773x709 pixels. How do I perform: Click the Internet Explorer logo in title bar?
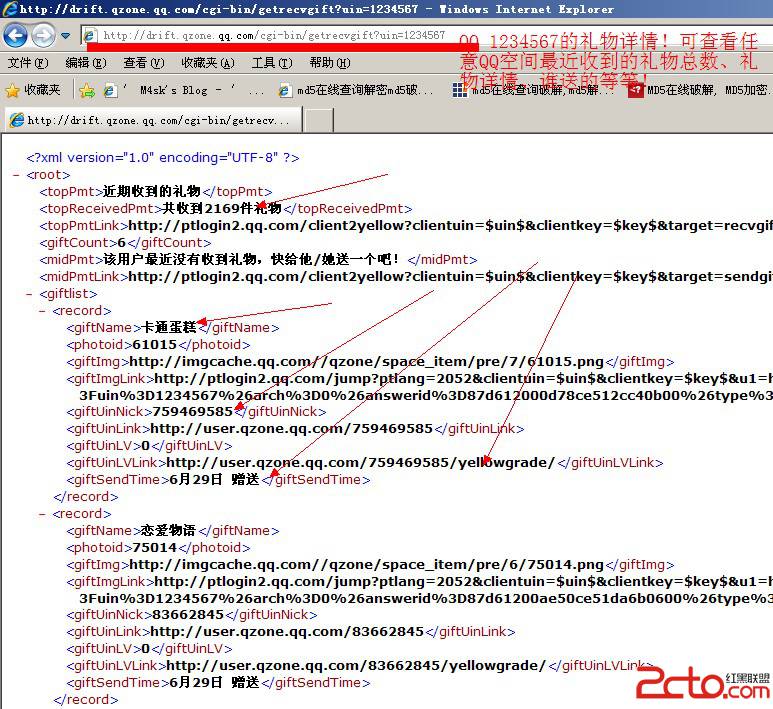pyautogui.click(x=10, y=8)
